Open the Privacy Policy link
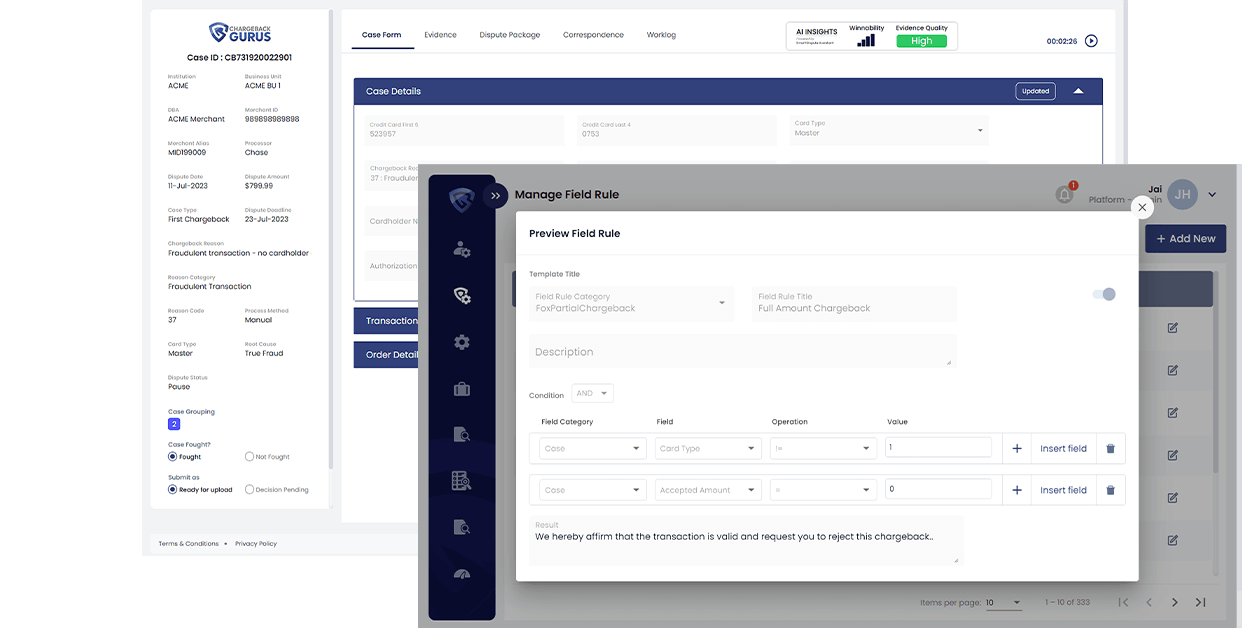1242x628 pixels. pyautogui.click(x=256, y=544)
